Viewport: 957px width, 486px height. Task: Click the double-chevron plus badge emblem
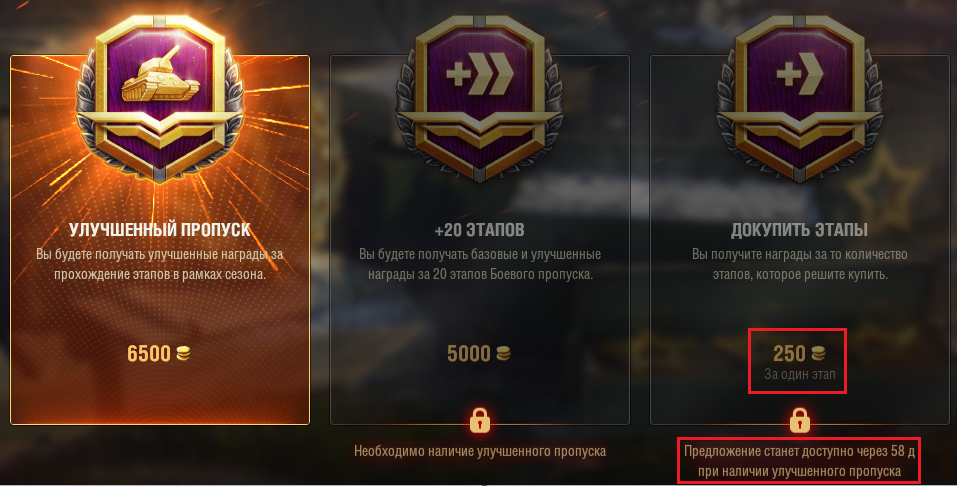coord(480,98)
